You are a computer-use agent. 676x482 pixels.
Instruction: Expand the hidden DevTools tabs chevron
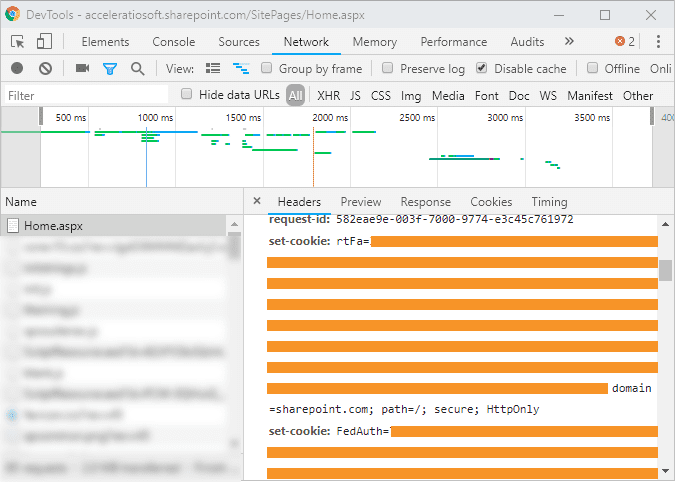point(569,41)
